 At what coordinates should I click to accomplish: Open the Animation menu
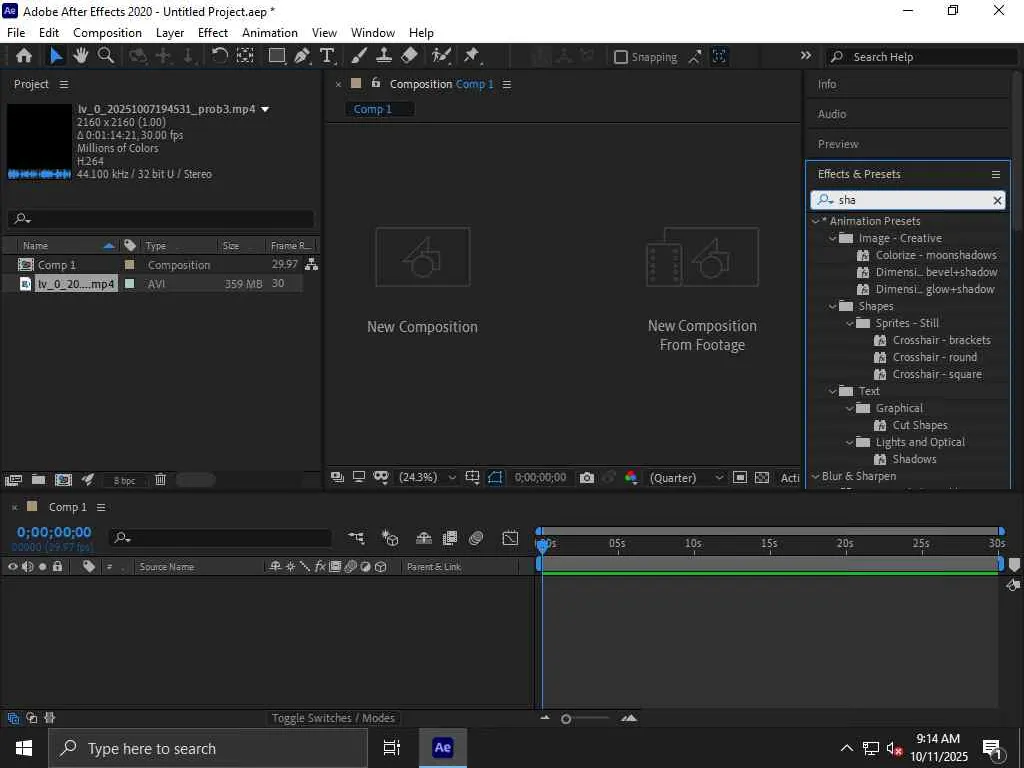tap(270, 33)
